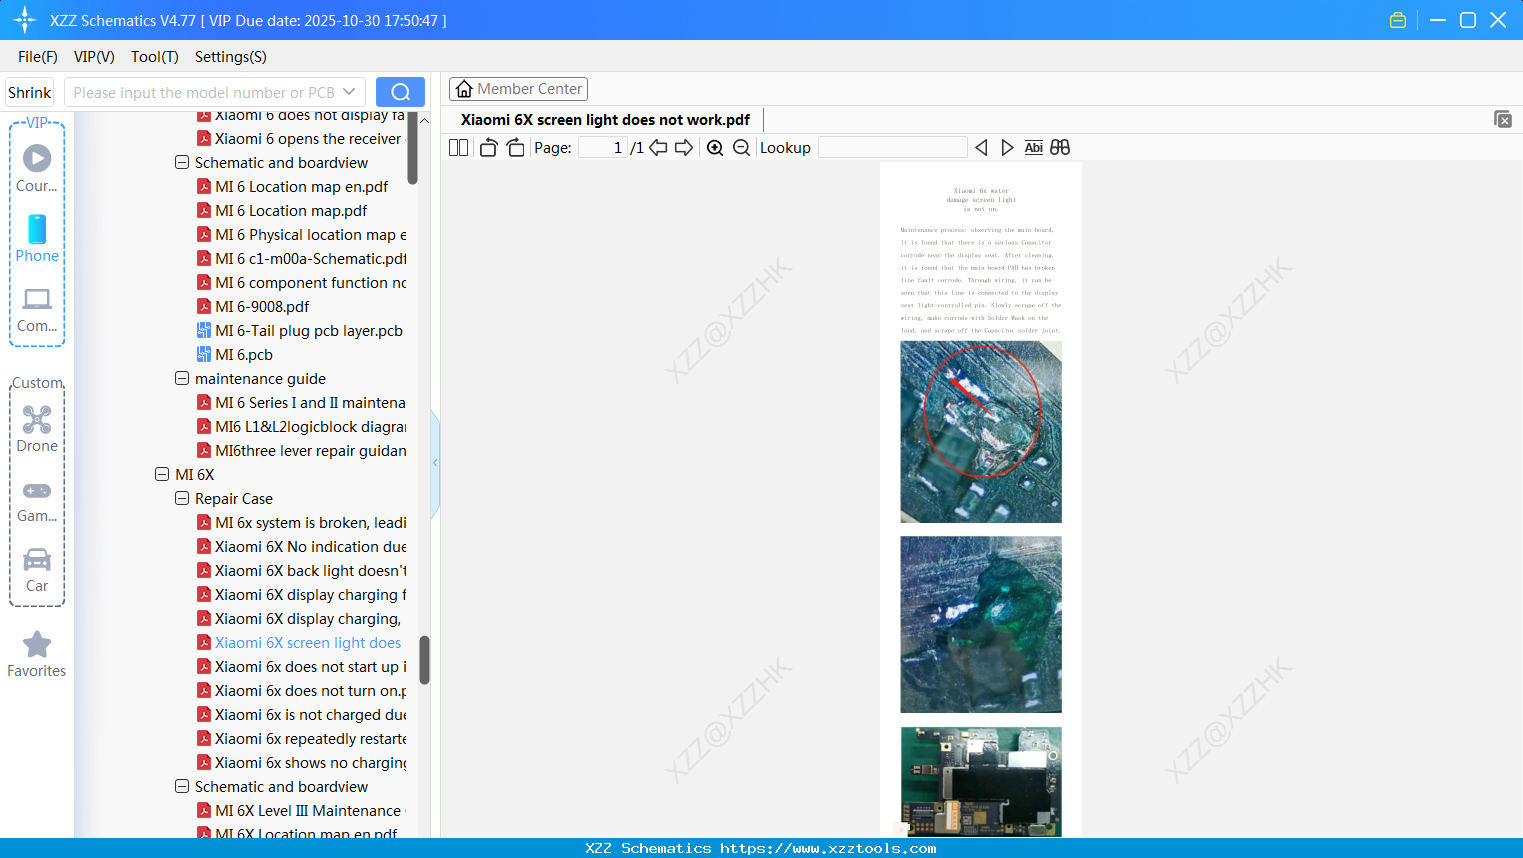The height and width of the screenshot is (858, 1523).
Task: Collapse the left tree panel handle
Action: click(435, 463)
